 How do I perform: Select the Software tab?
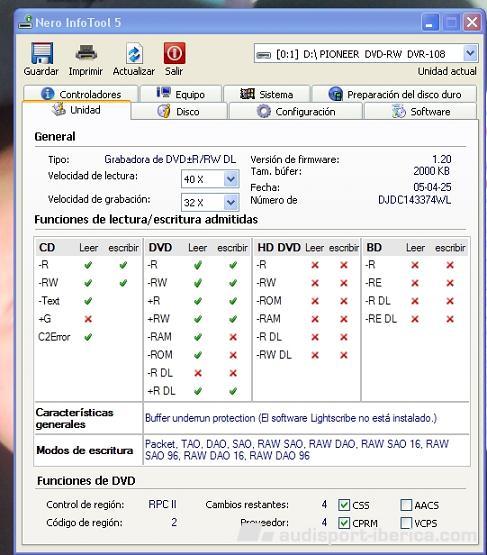(x=420, y=111)
